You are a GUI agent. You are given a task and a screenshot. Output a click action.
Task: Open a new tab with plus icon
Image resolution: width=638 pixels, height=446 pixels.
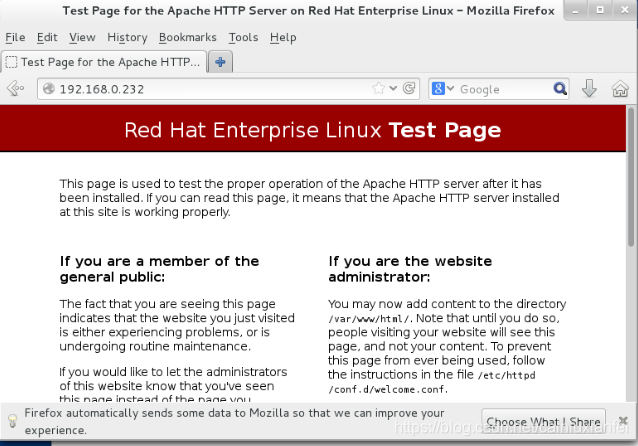click(x=220, y=62)
